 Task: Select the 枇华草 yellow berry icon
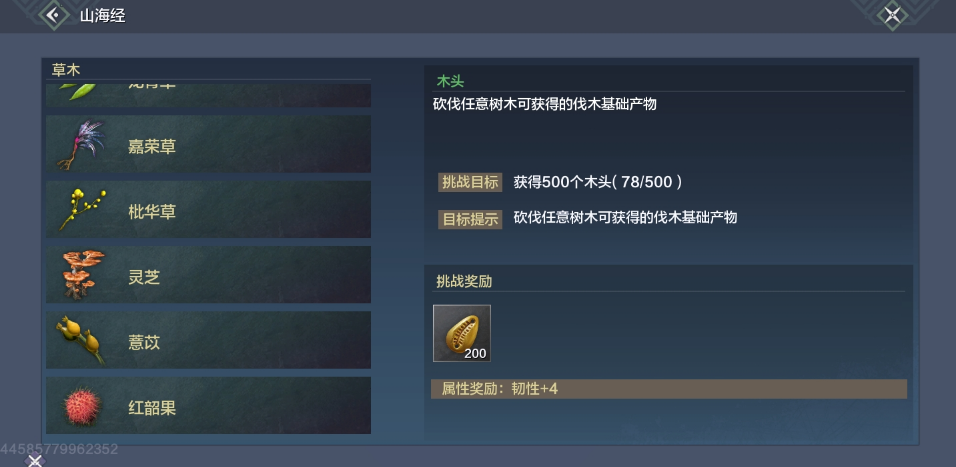click(82, 210)
